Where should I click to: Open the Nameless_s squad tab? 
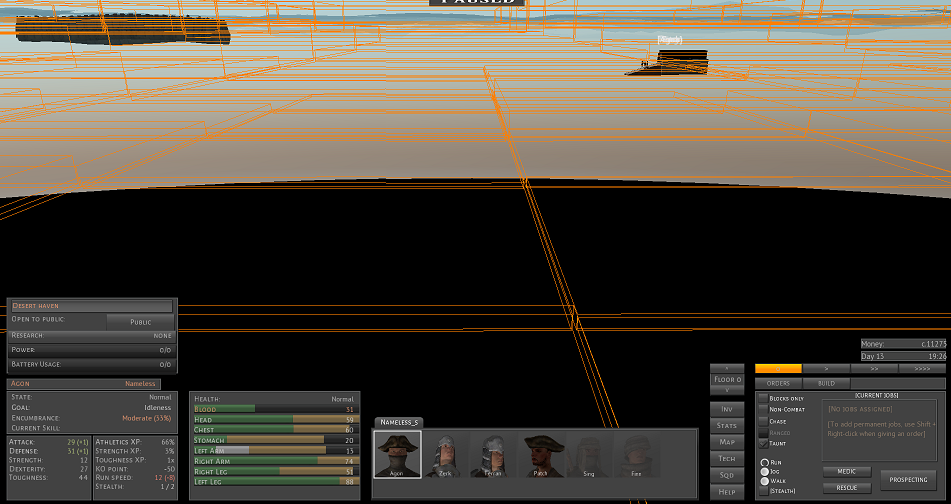[399, 422]
